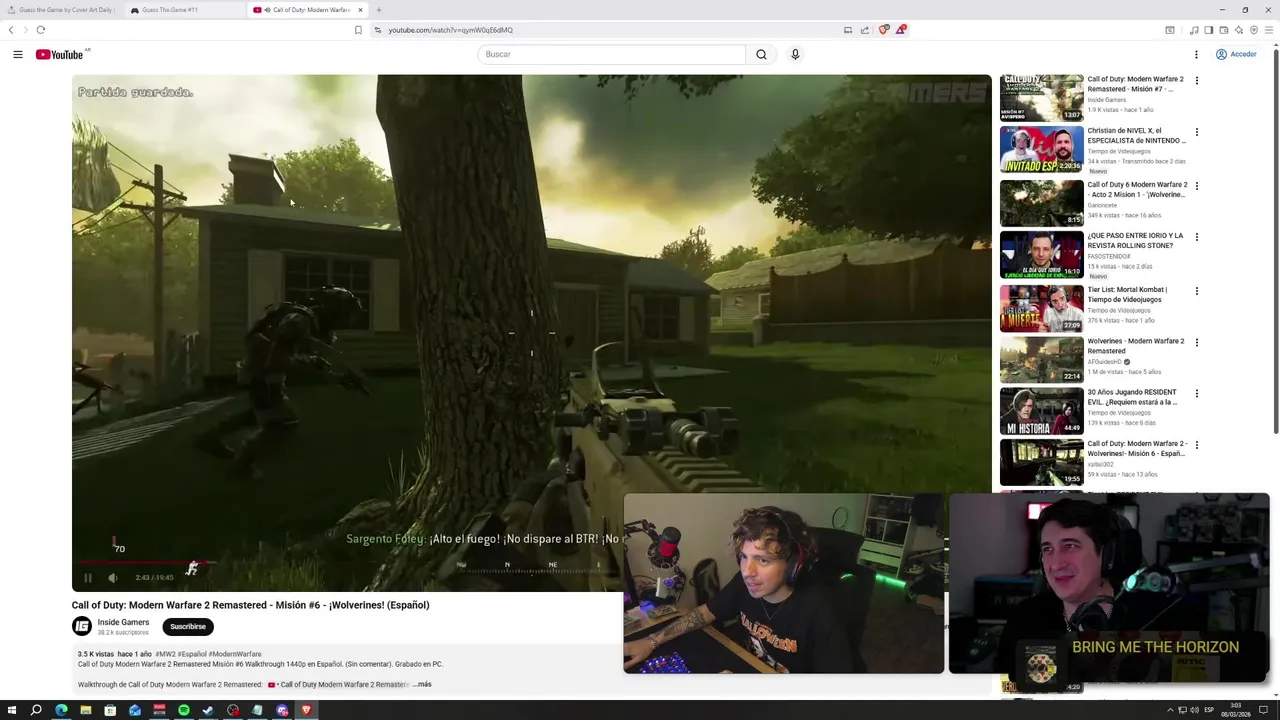
Task: Open YouTube settings three-dot menu near Acceder
Action: [x=1196, y=54]
